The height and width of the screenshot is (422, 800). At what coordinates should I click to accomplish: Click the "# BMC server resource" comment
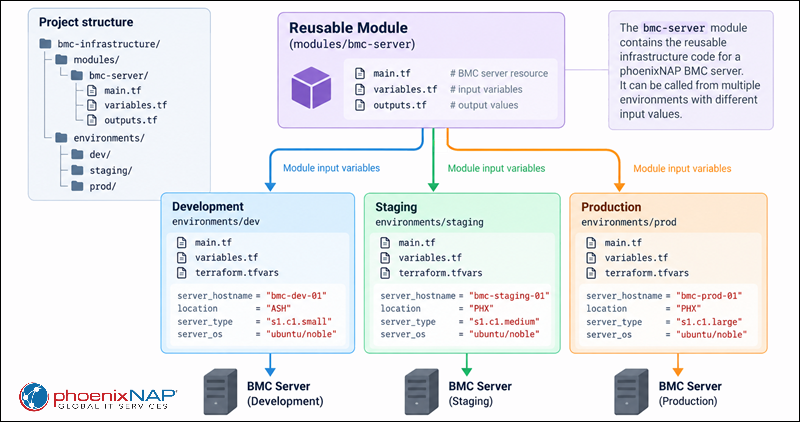point(499,73)
